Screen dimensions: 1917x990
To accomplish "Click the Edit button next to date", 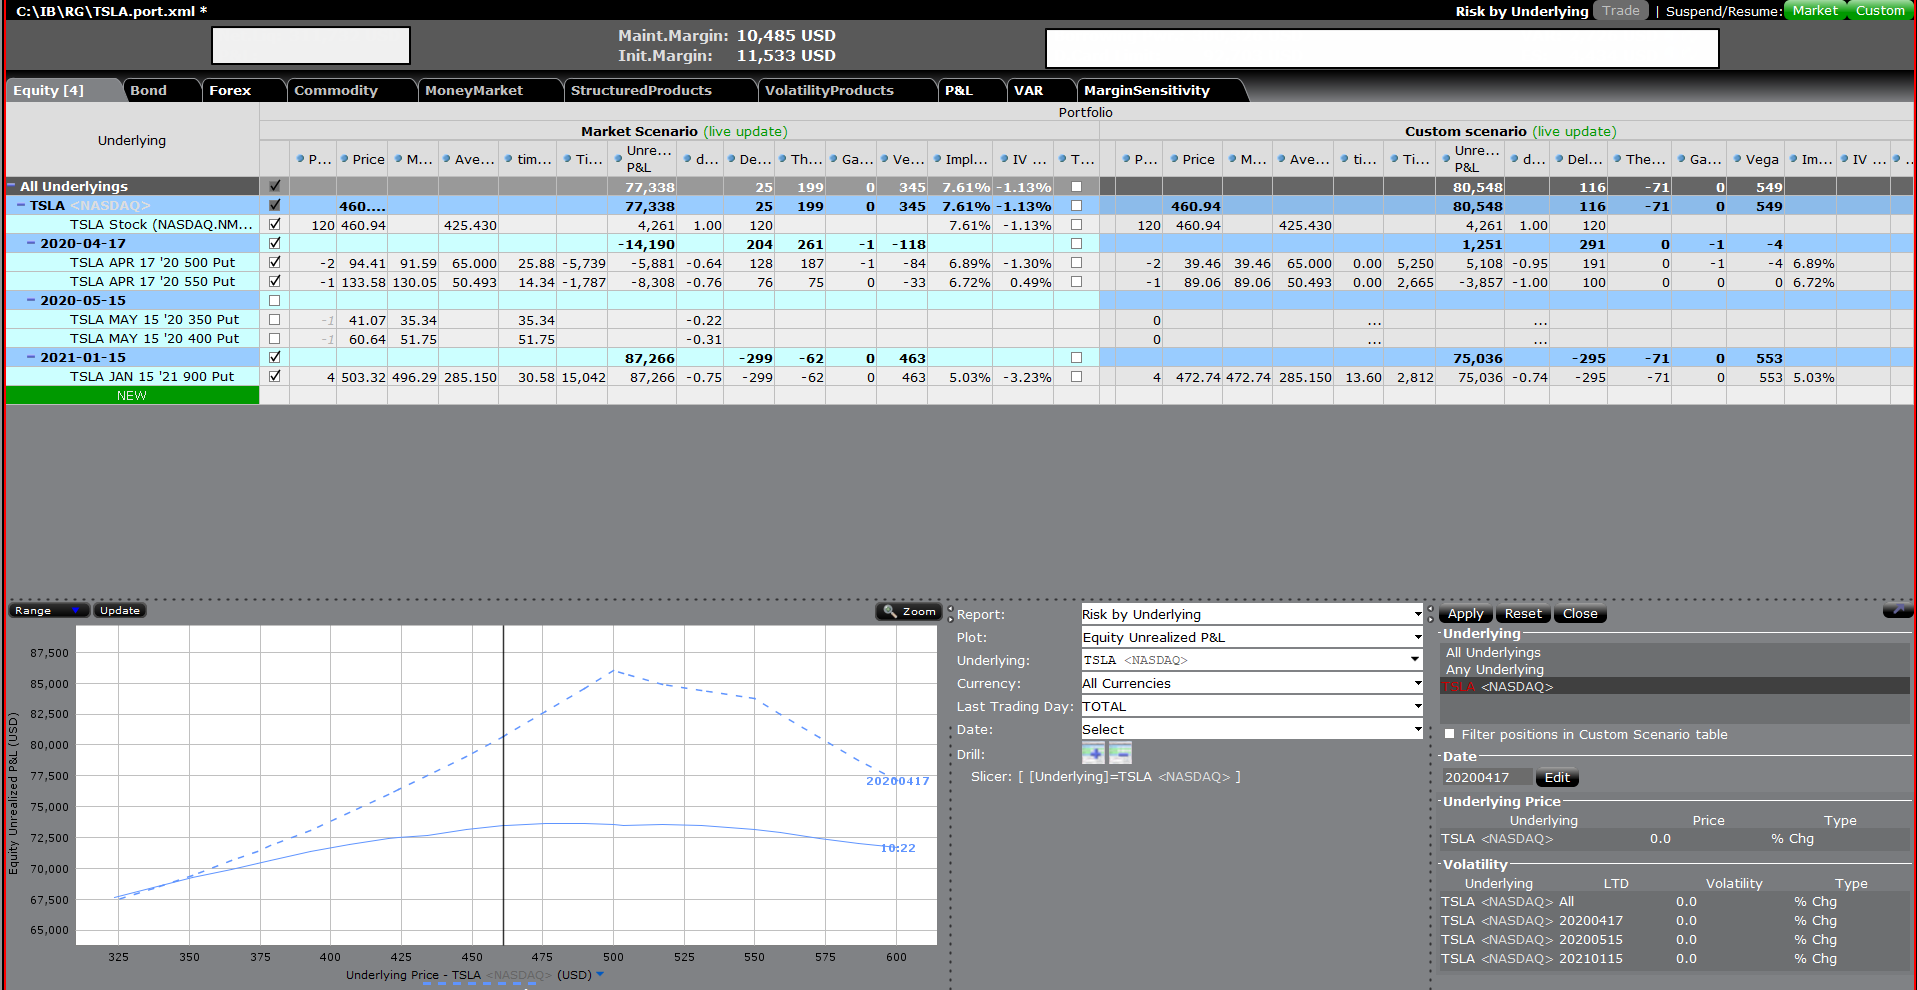I will click(1557, 777).
